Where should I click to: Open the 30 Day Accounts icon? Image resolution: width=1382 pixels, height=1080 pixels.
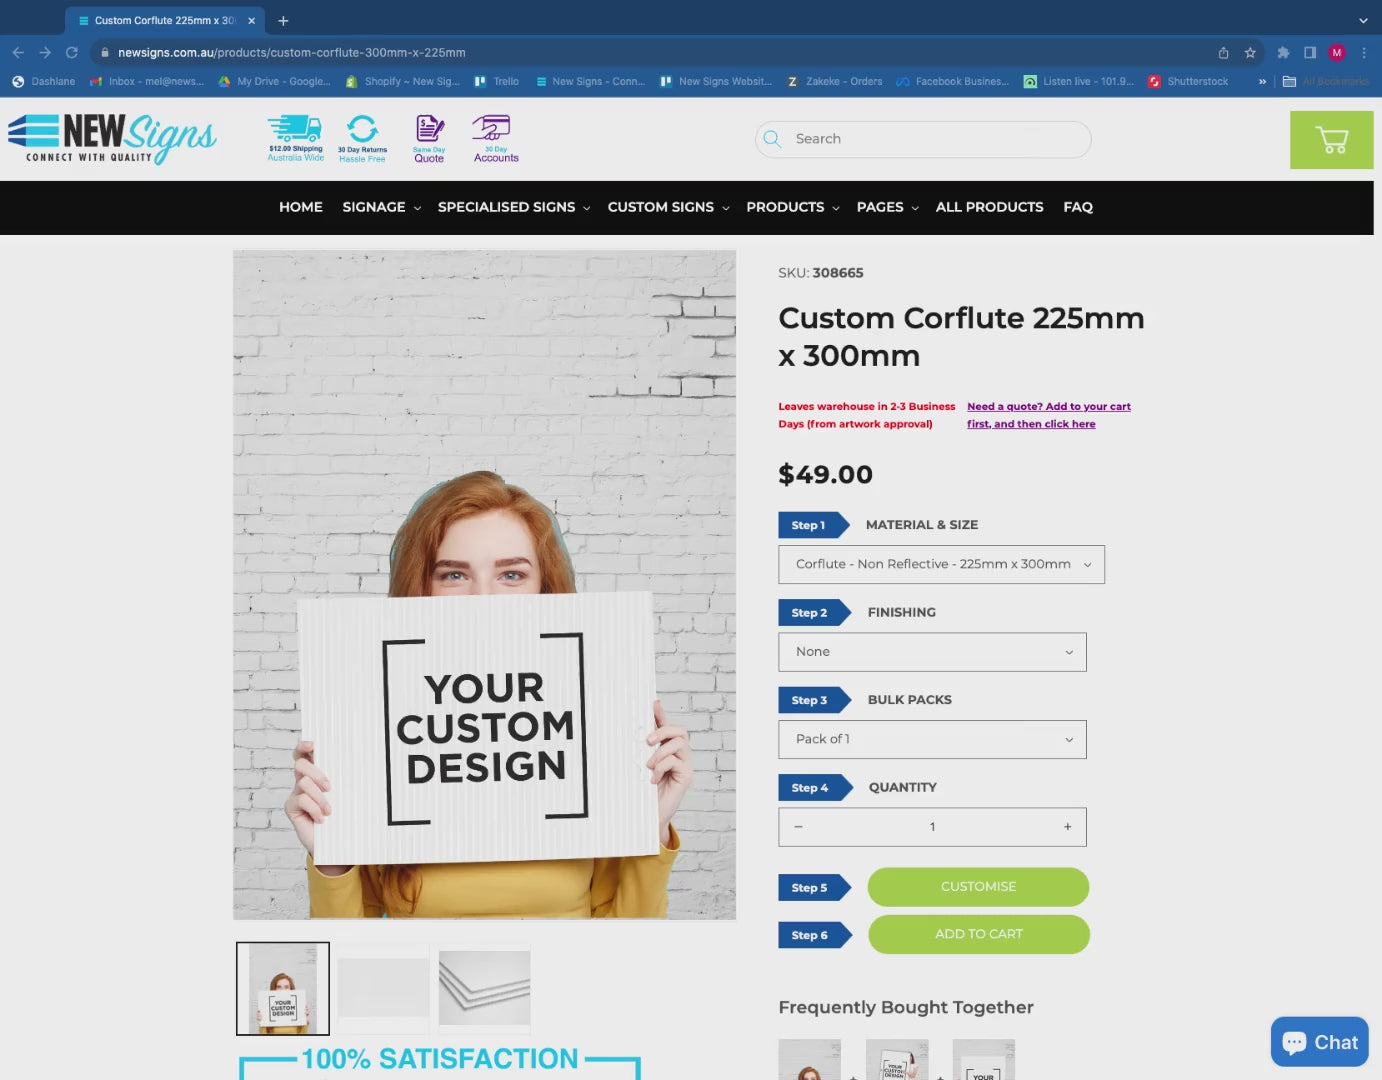[x=496, y=138]
